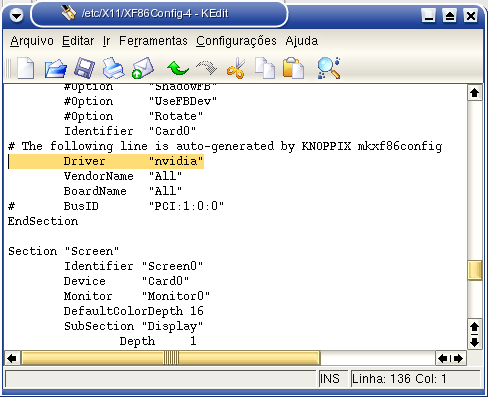This screenshot has height=397, width=488.
Task: Open the Ir menu
Action: [106, 41]
